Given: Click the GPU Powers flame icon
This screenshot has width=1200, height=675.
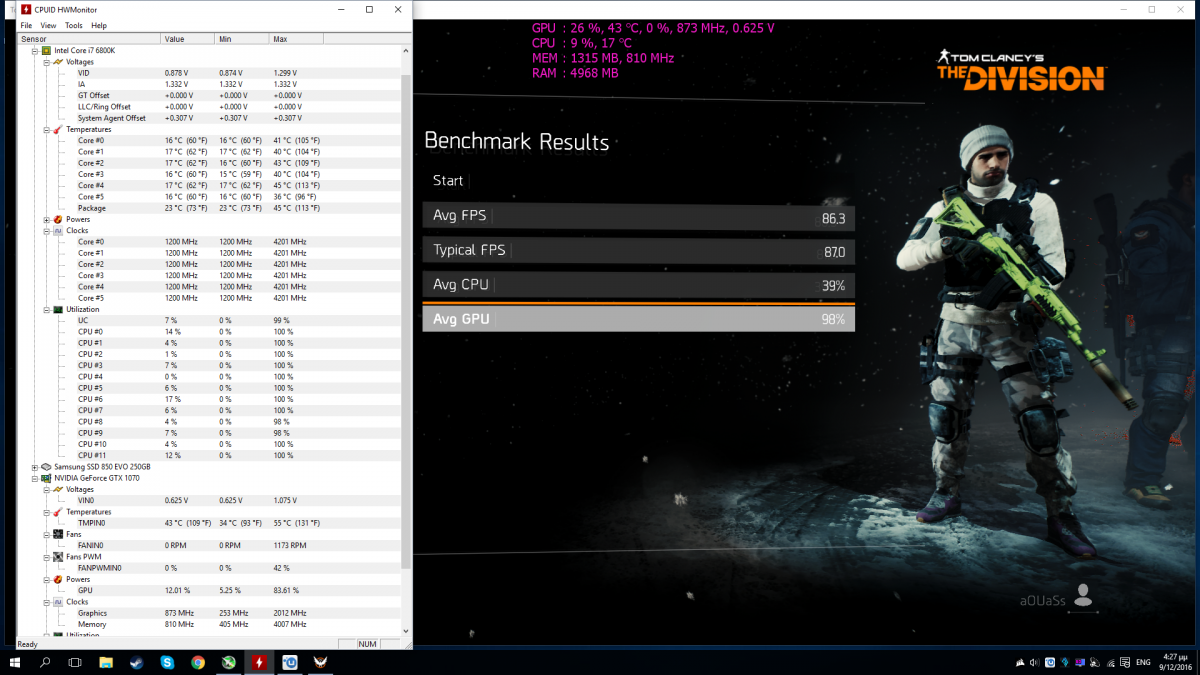Looking at the screenshot, I should pyautogui.click(x=57, y=579).
